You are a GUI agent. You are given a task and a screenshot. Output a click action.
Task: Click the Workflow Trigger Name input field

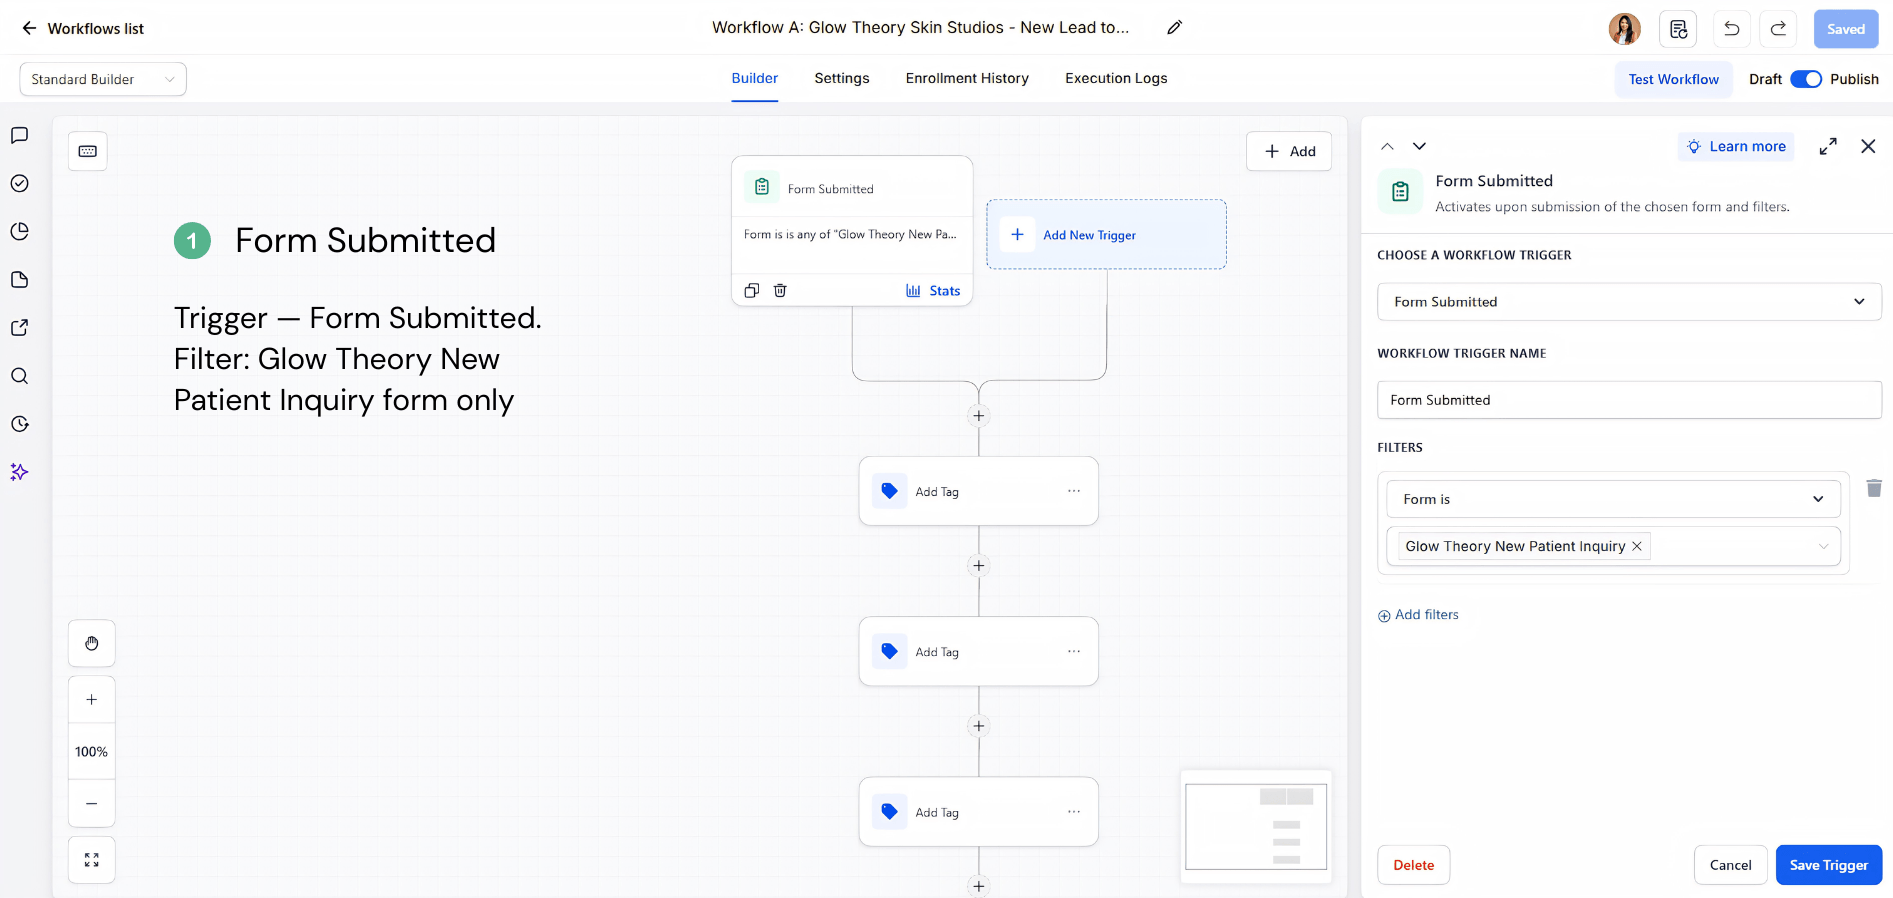tap(1629, 400)
